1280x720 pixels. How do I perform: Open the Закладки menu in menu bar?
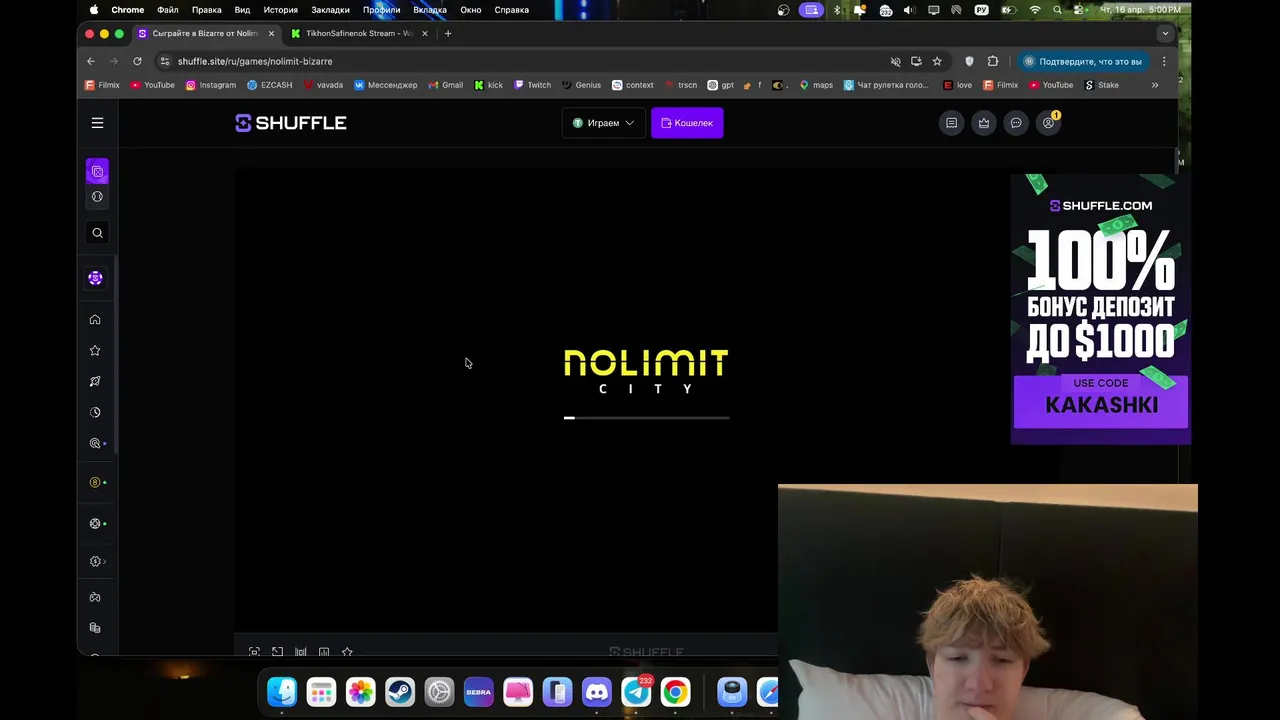click(x=330, y=10)
